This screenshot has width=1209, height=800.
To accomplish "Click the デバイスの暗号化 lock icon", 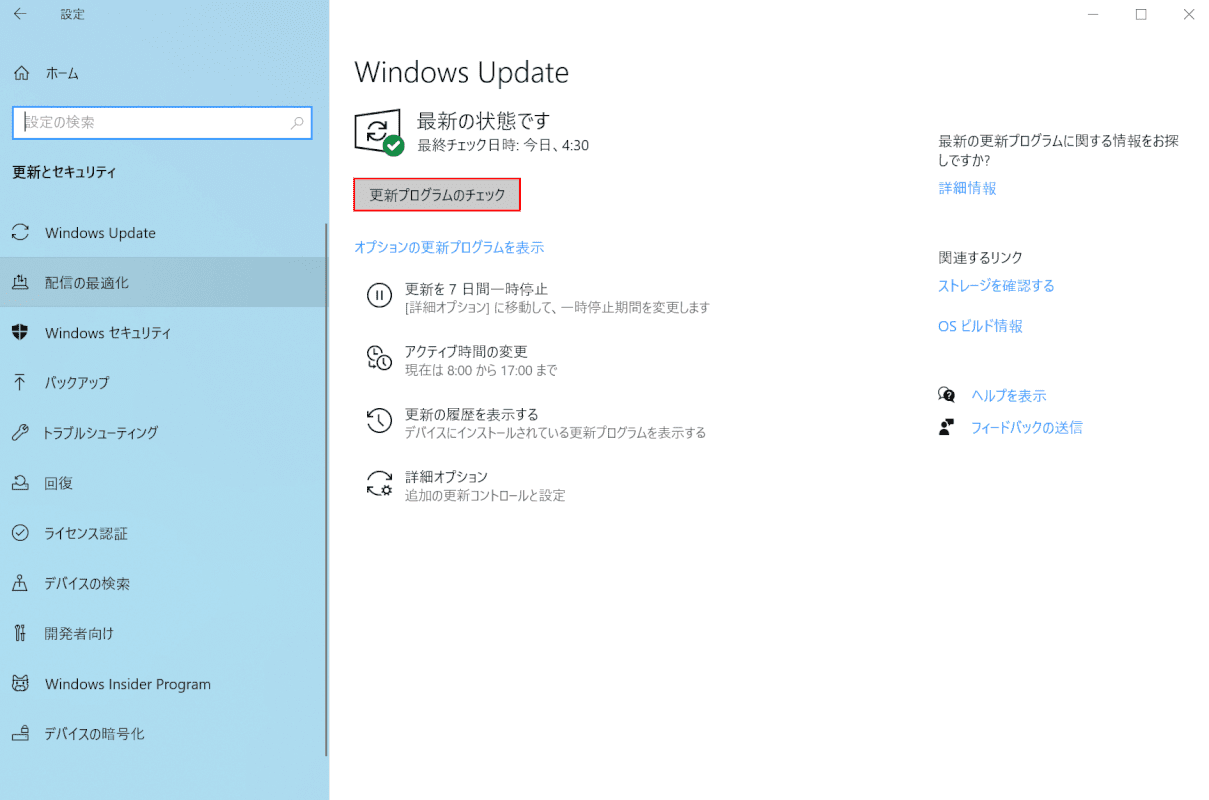I will coord(20,734).
